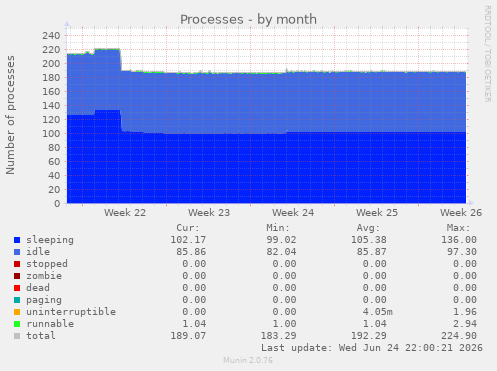The height and width of the screenshot is (371, 497).
Task: Select runnable current value 1.04
Action: (194, 324)
